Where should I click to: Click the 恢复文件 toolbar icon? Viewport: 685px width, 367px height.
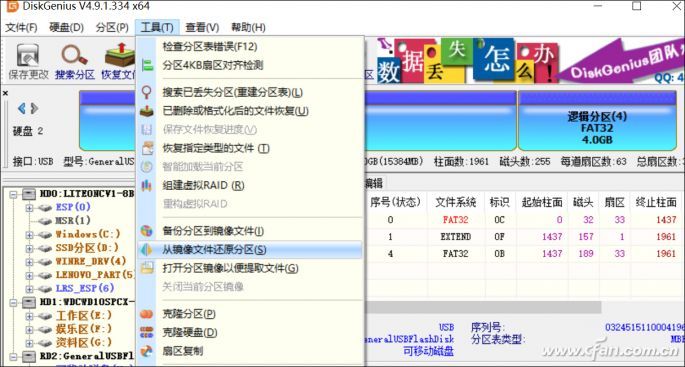pyautogui.click(x=120, y=56)
